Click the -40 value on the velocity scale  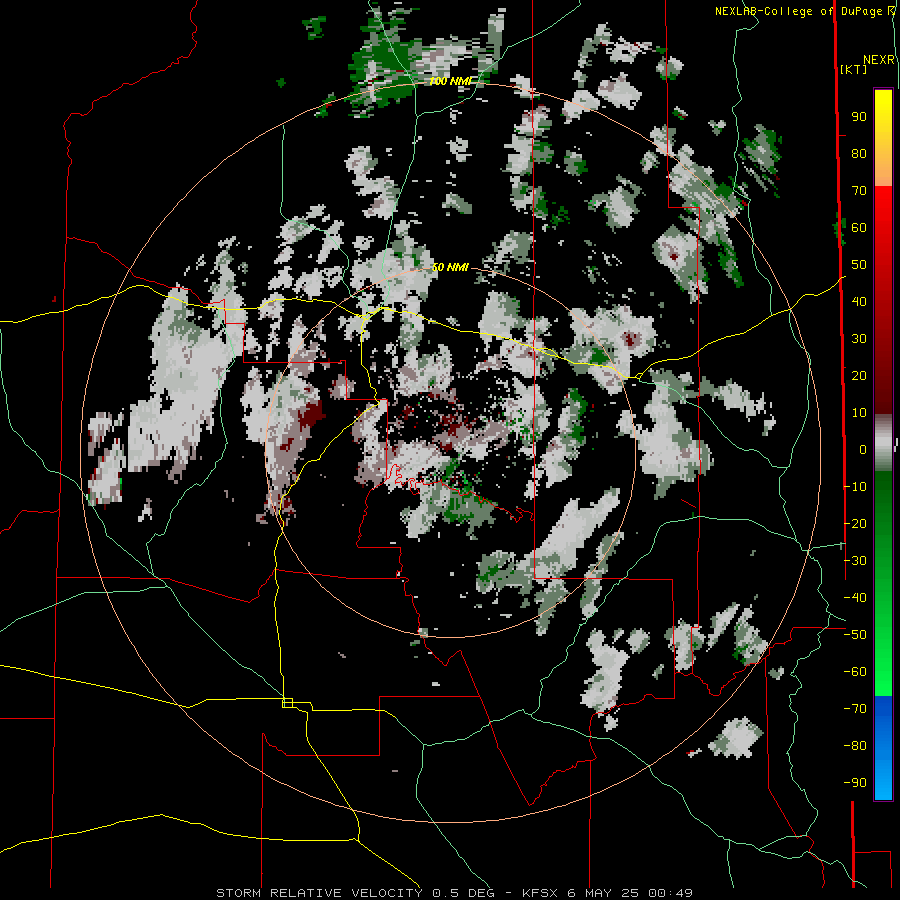pyautogui.click(x=855, y=598)
